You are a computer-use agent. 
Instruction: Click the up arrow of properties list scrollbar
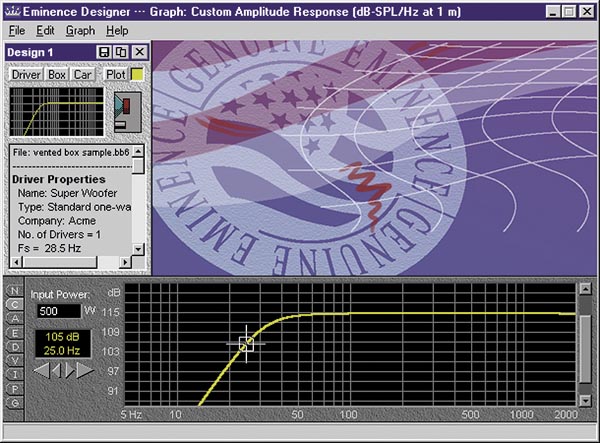pos(138,151)
